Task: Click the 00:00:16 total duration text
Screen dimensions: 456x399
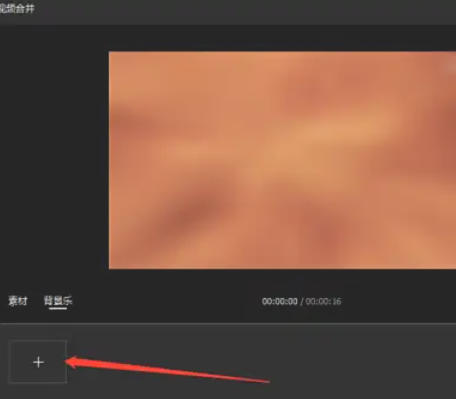Action: [x=323, y=301]
